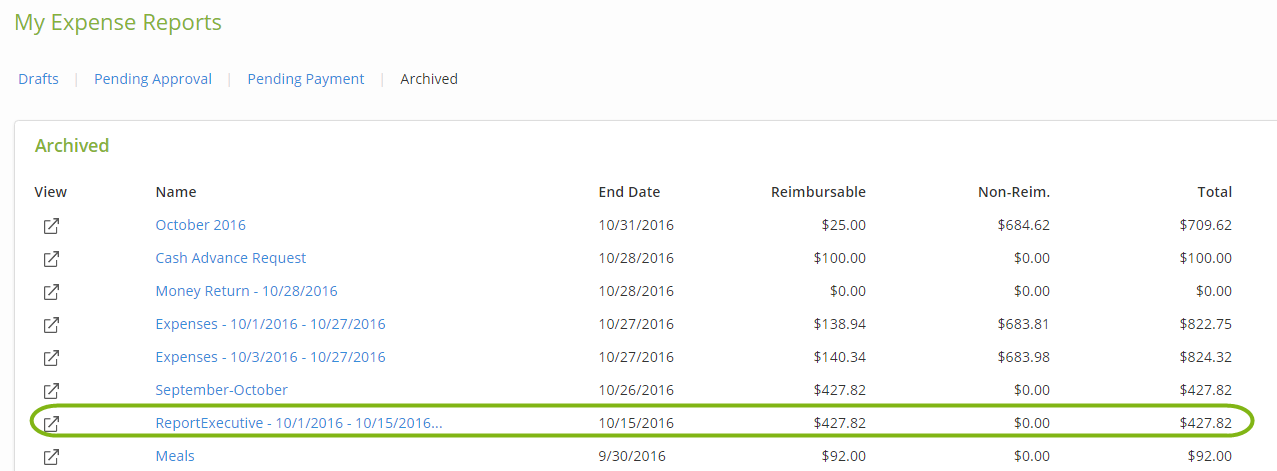Screen dimensions: 1277x471
Task: Open the October 2016 report link
Action: tap(200, 225)
